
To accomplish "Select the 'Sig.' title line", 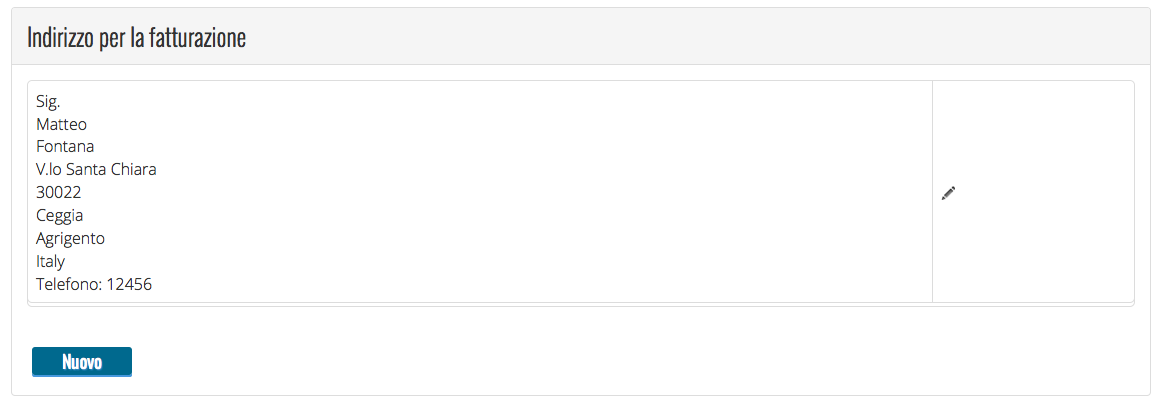I will 48,101.
